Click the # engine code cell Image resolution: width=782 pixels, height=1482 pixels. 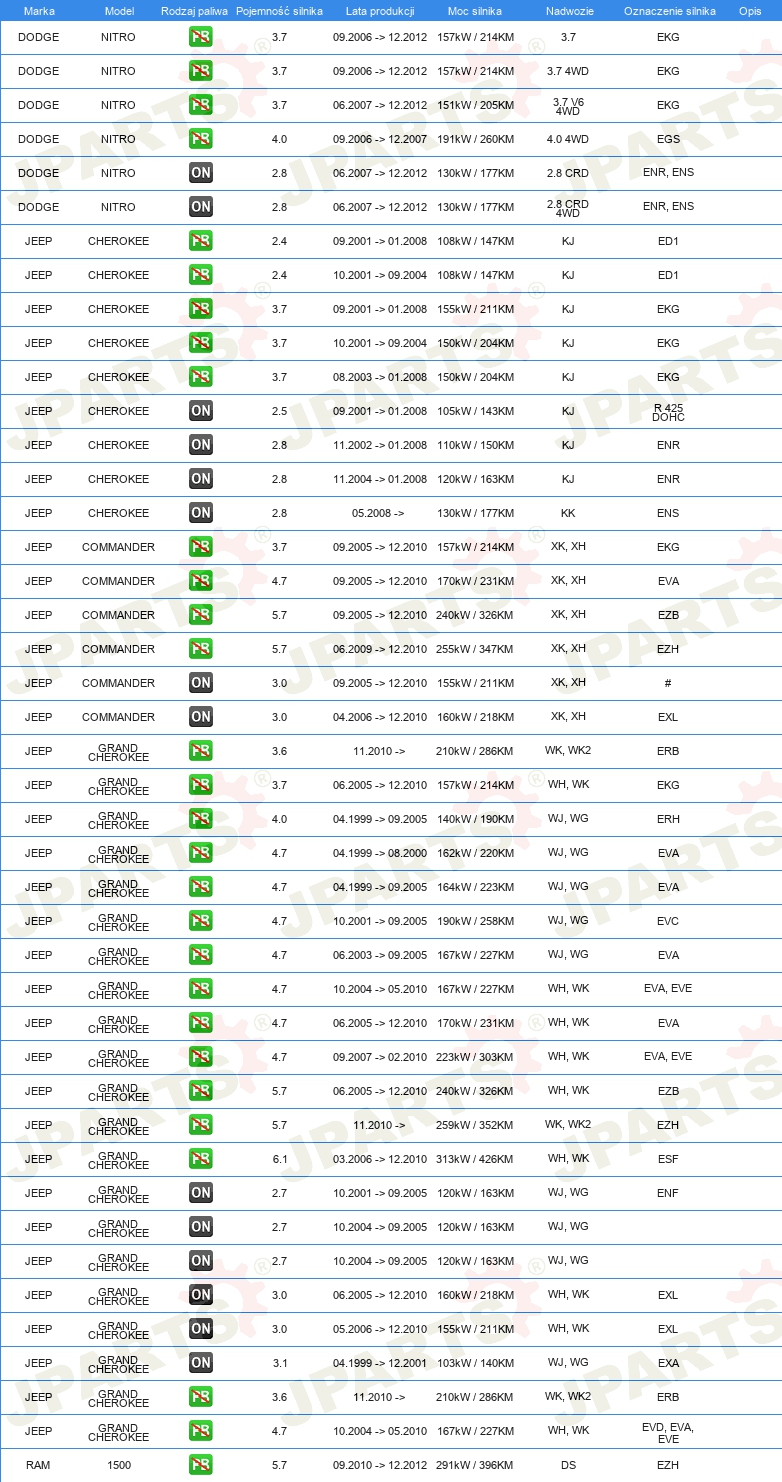coord(668,683)
